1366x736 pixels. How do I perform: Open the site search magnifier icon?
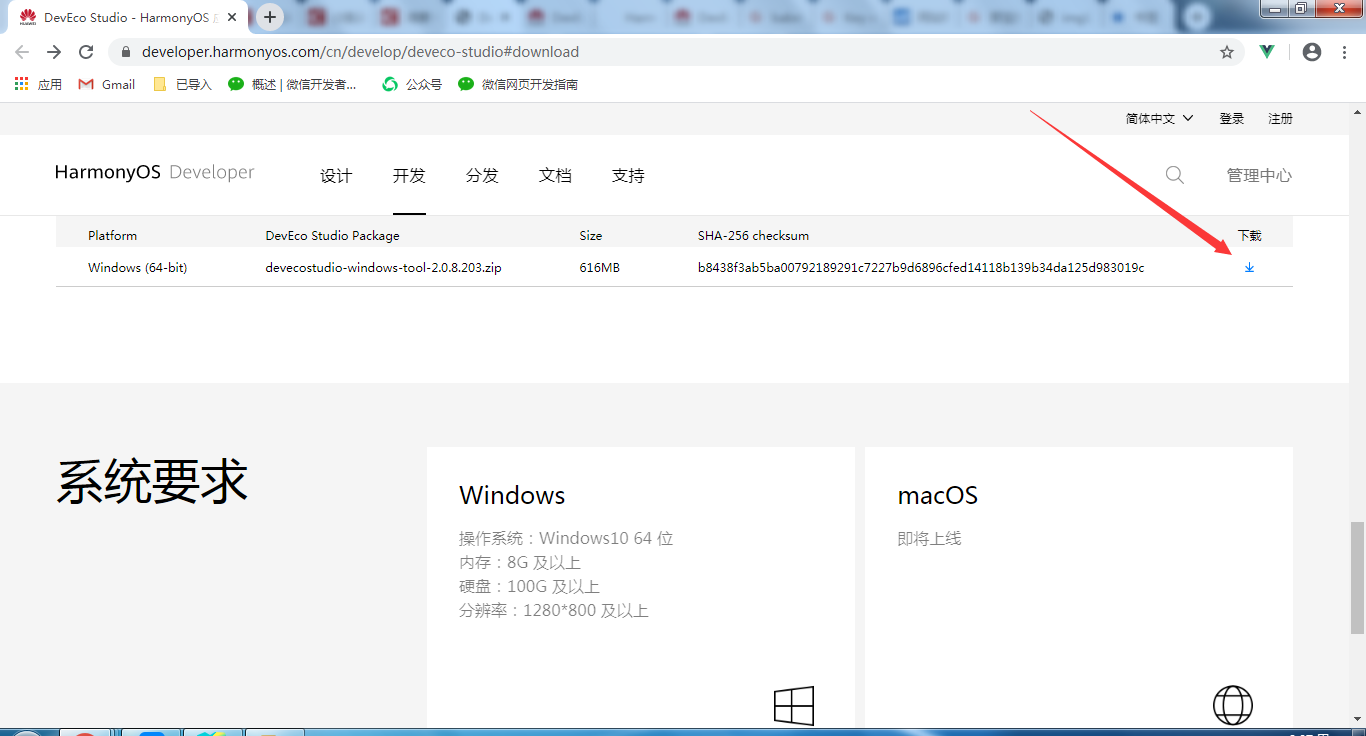[x=1175, y=175]
